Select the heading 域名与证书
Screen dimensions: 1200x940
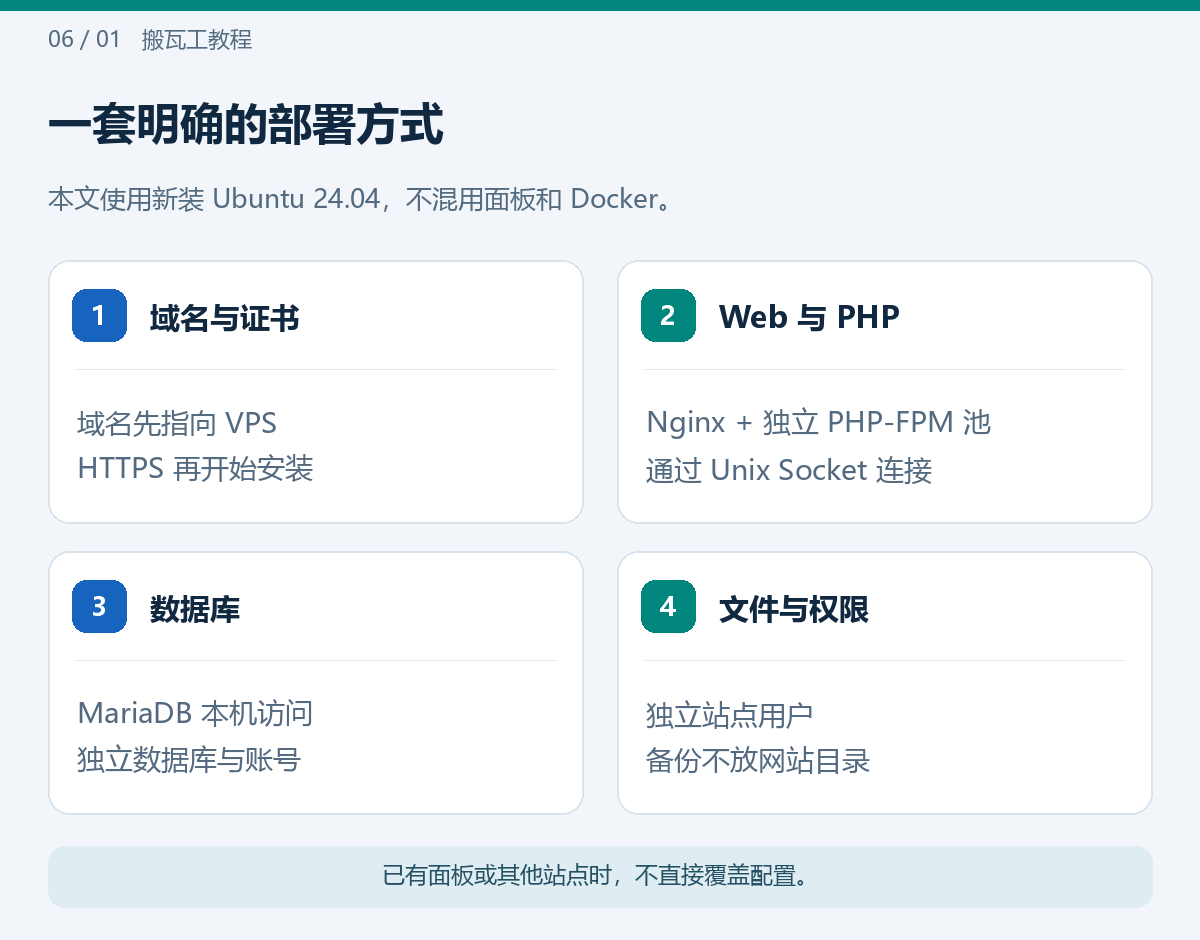point(224,318)
